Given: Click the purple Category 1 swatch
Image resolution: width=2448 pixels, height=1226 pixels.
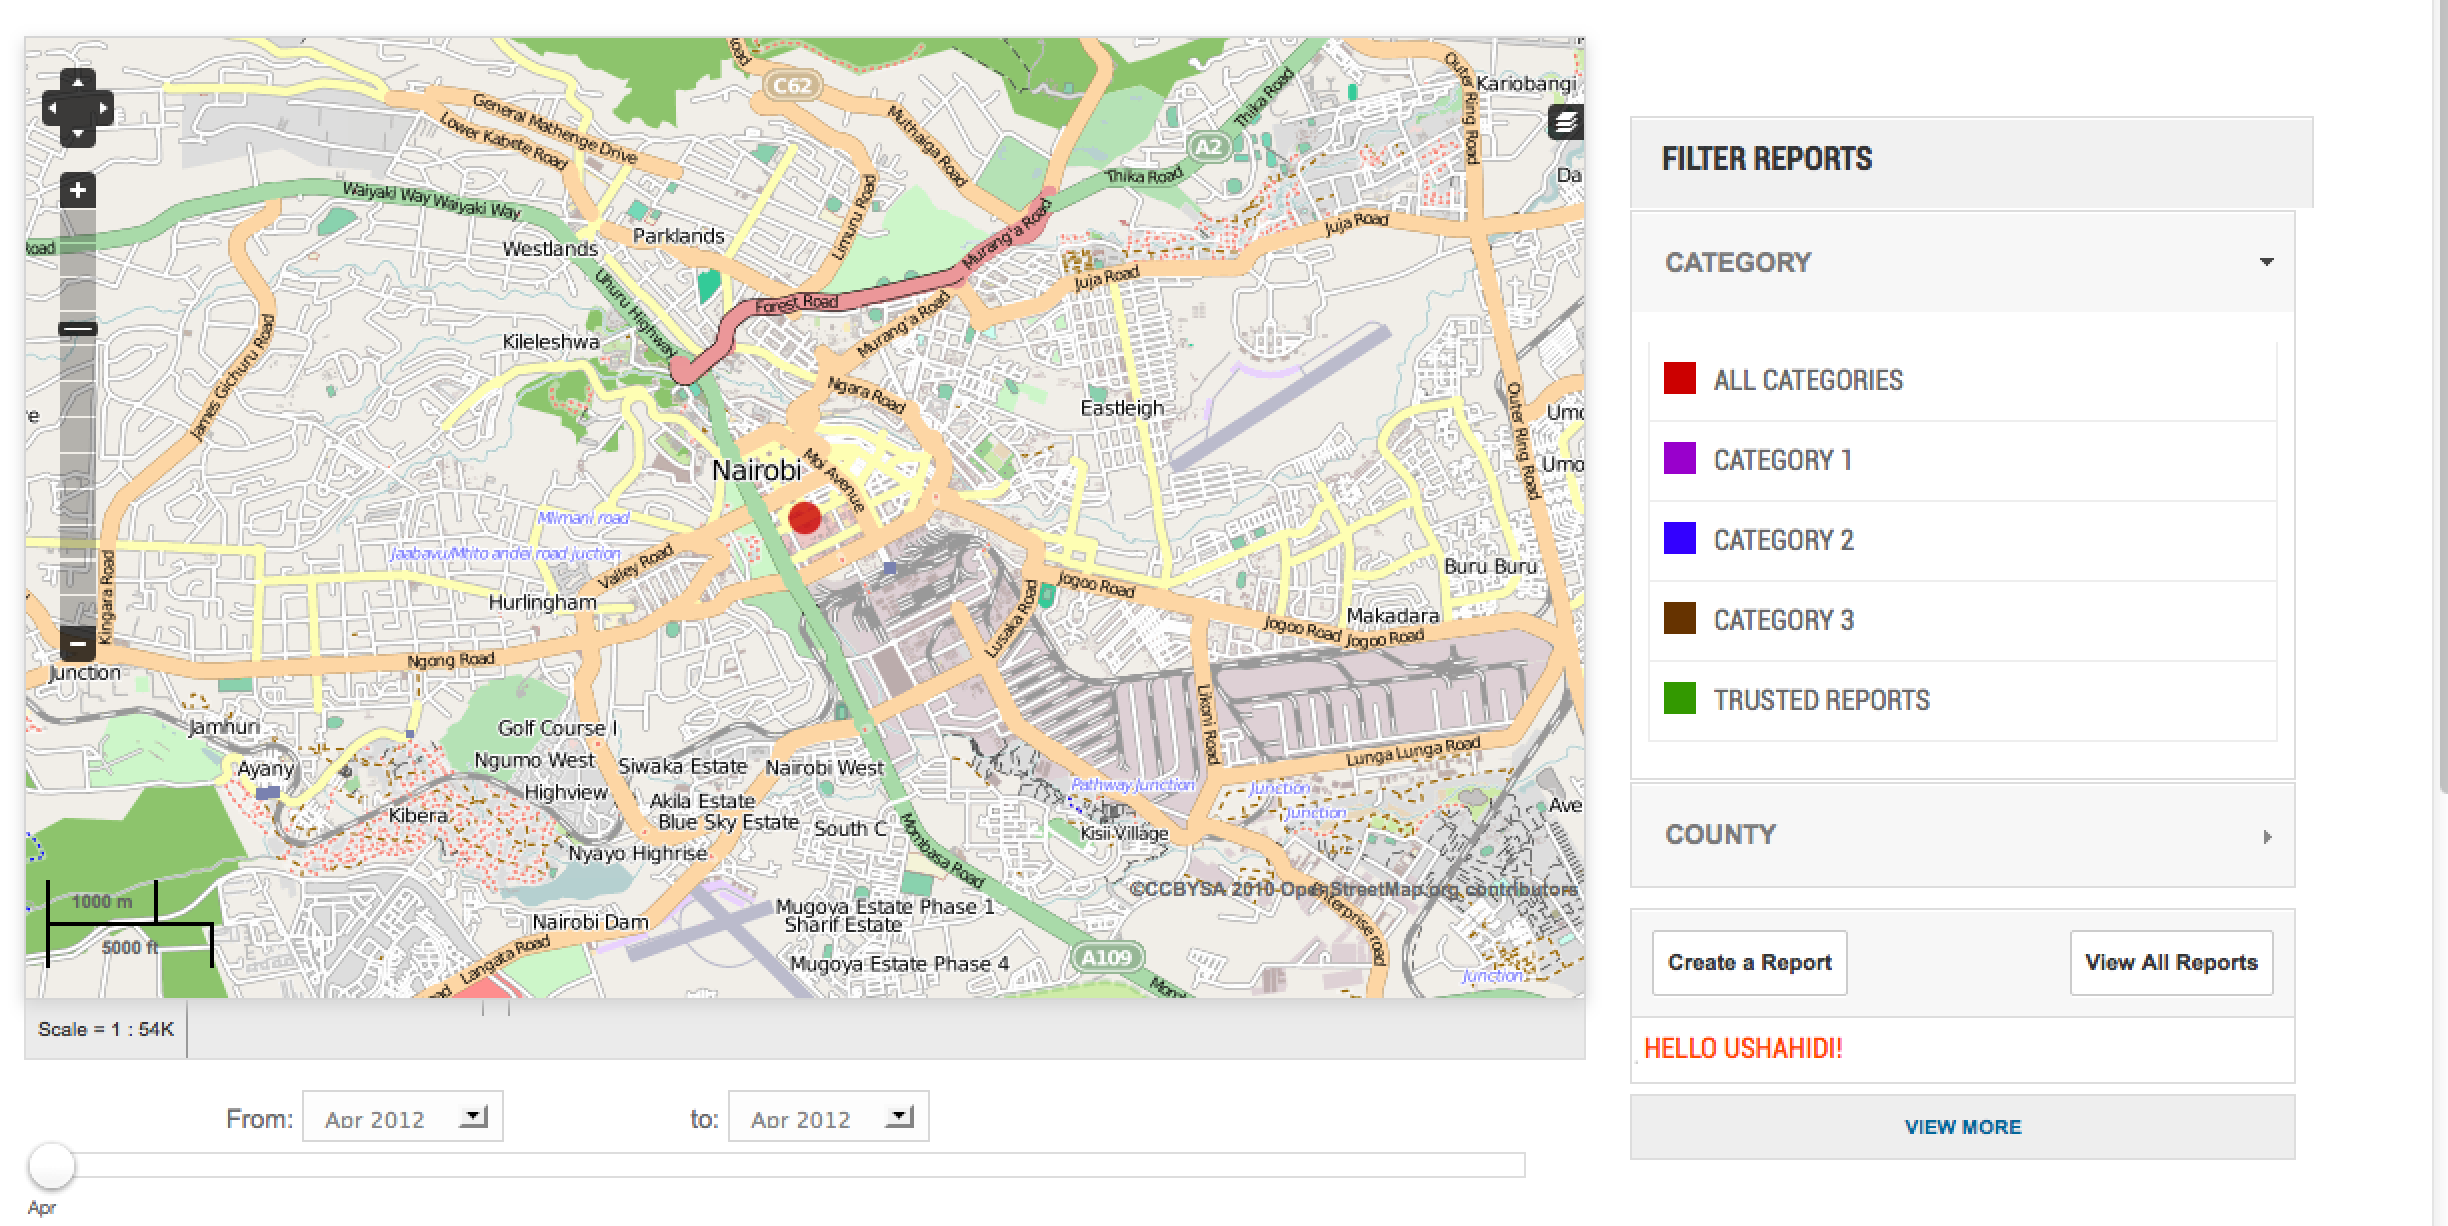Looking at the screenshot, I should (1680, 458).
